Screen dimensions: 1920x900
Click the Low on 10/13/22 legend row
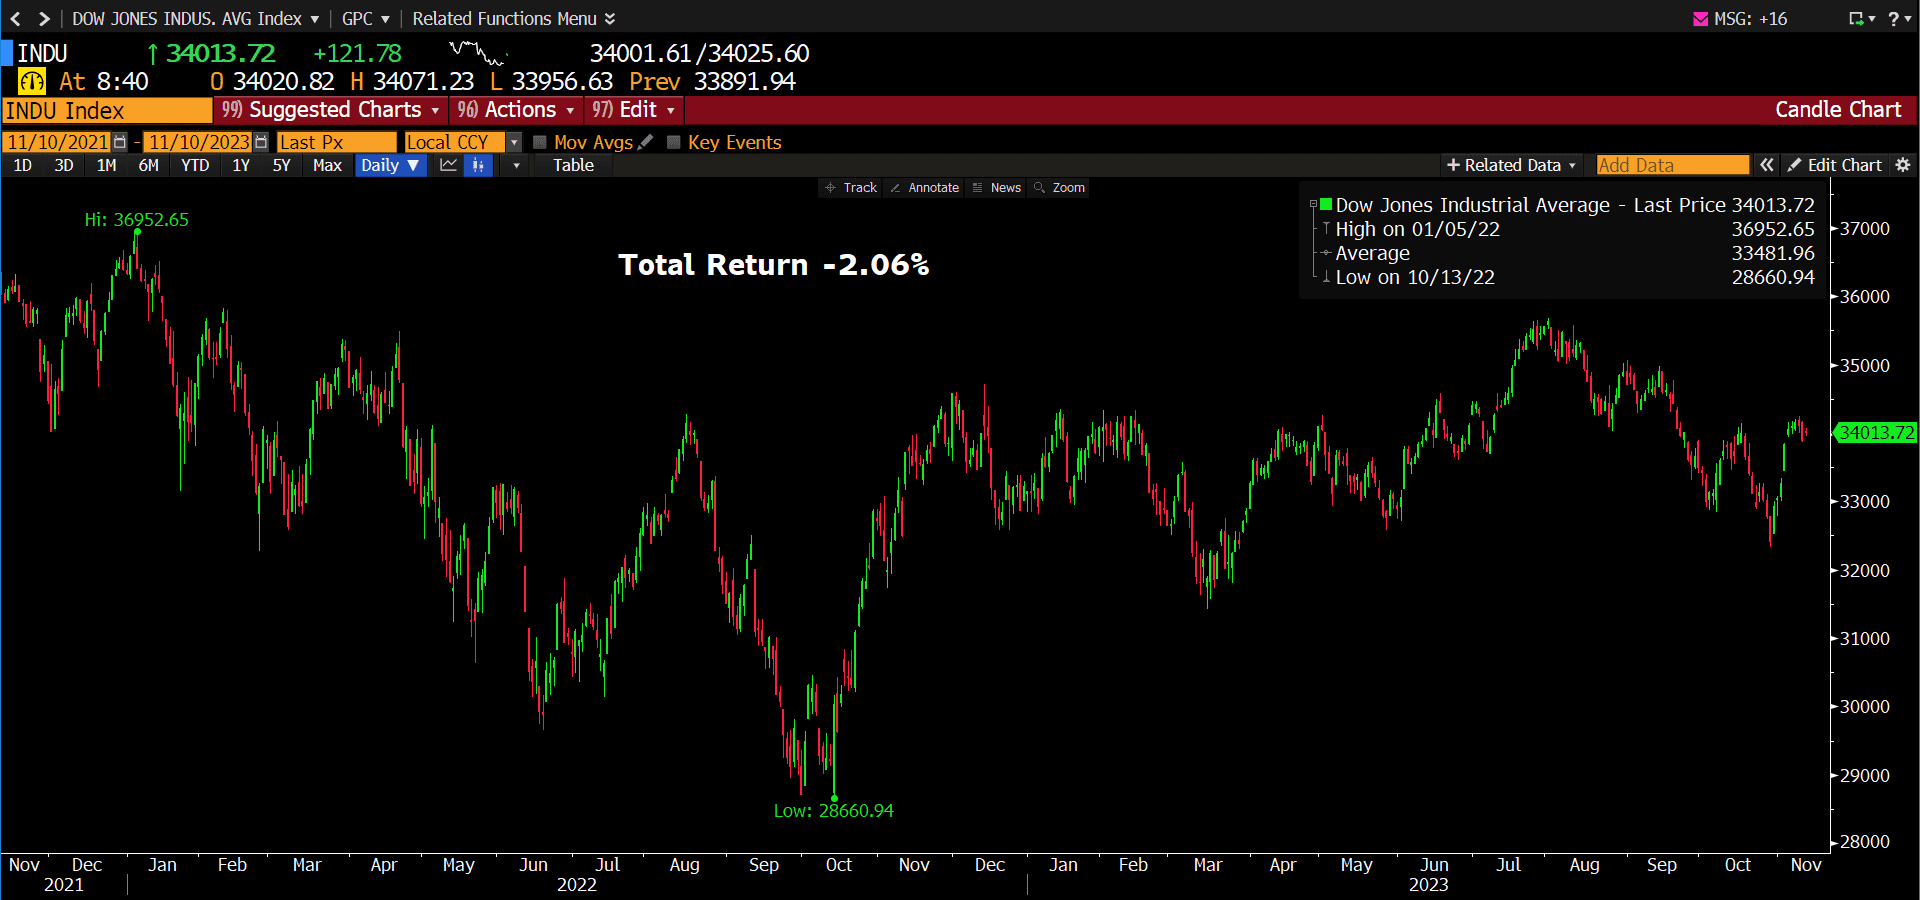pyautogui.click(x=1566, y=277)
